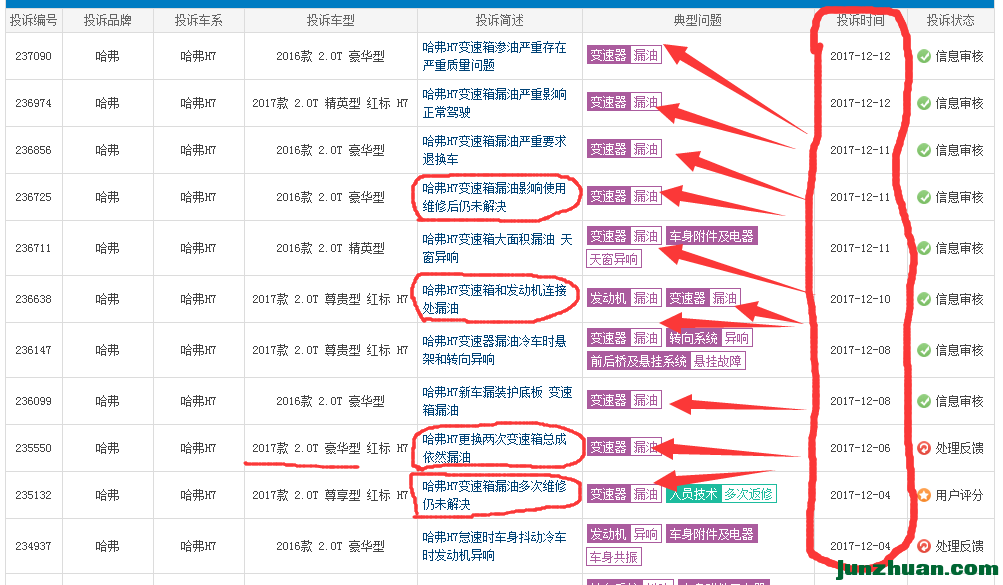Open link 哈弗H7更换两次变速箱总成依然漏油
This screenshot has width=1003, height=585.
click(x=494, y=448)
